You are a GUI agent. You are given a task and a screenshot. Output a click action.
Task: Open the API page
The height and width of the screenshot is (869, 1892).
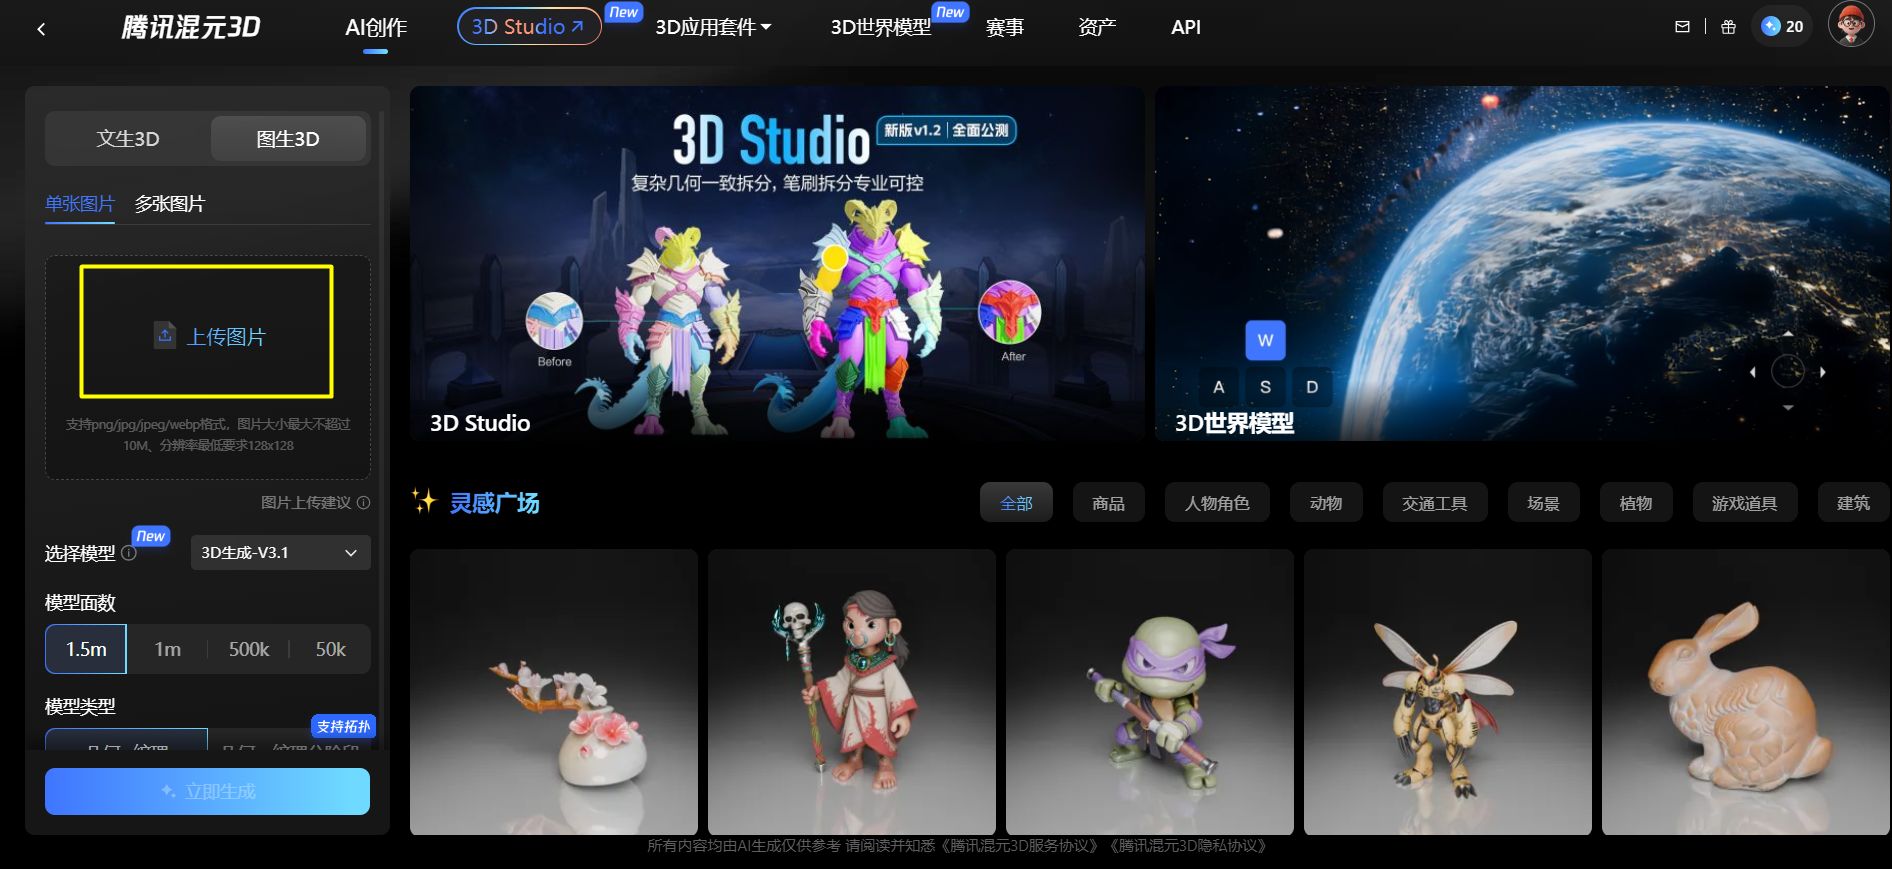(1186, 27)
